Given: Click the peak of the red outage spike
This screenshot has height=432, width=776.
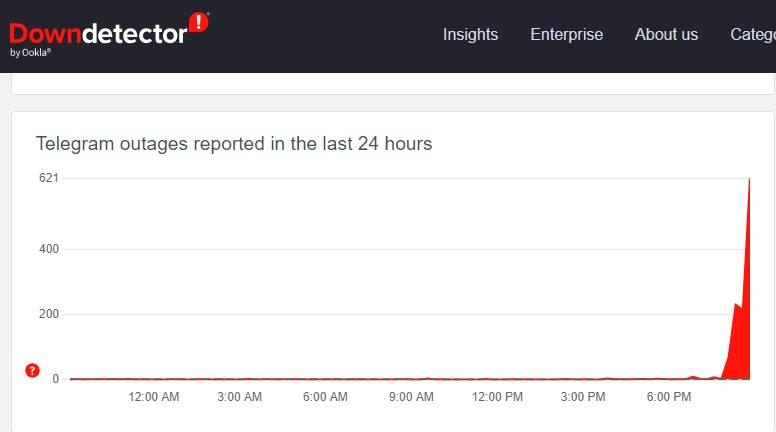Looking at the screenshot, I should 749,179.
